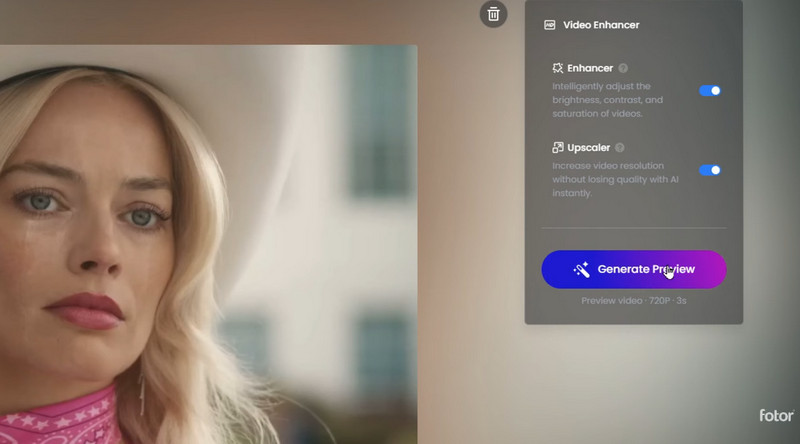Click the Enhancer sparkle icon
Image resolution: width=800 pixels, height=444 pixels.
click(x=558, y=68)
